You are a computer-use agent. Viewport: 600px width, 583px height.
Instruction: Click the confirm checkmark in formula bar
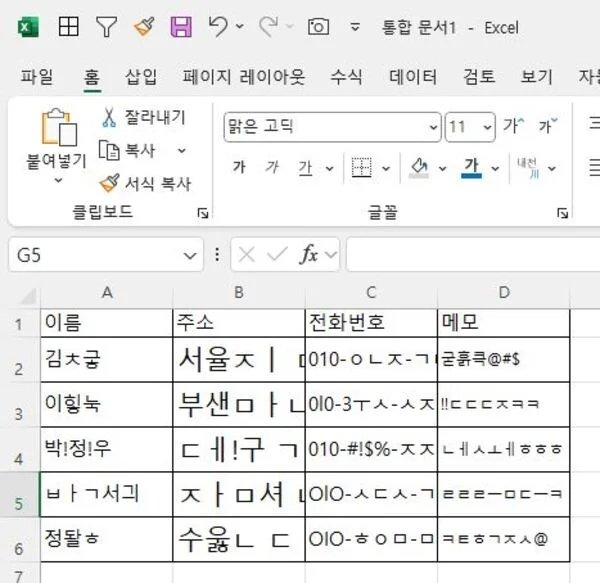pyautogui.click(x=277, y=254)
